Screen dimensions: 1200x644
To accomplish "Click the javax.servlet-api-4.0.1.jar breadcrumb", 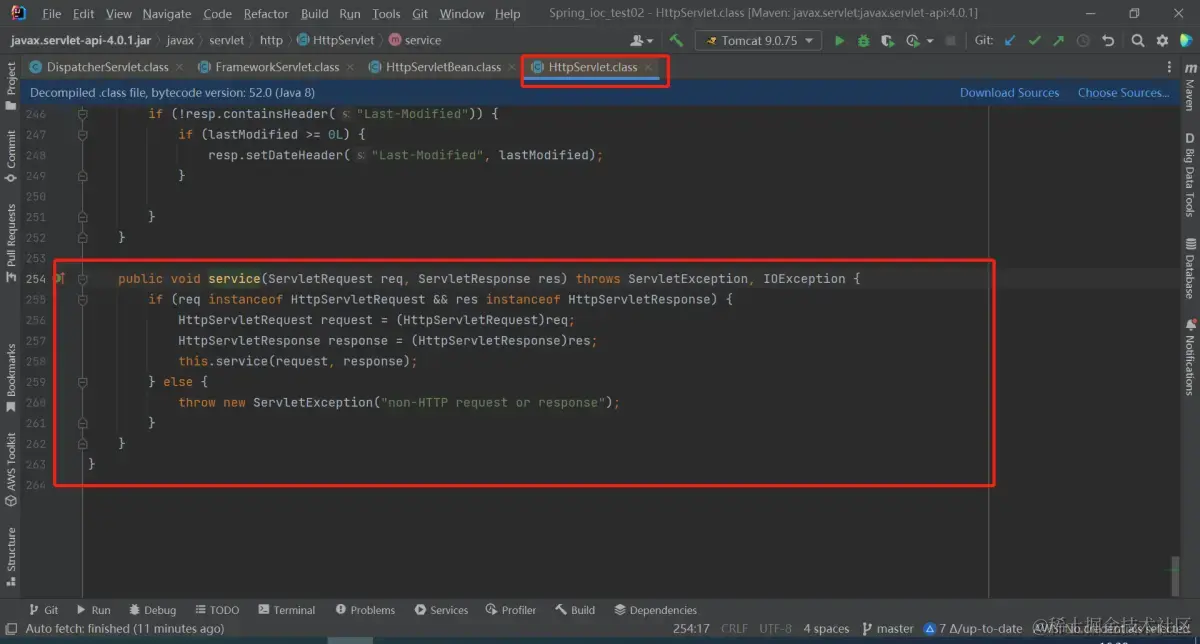I will pos(81,40).
